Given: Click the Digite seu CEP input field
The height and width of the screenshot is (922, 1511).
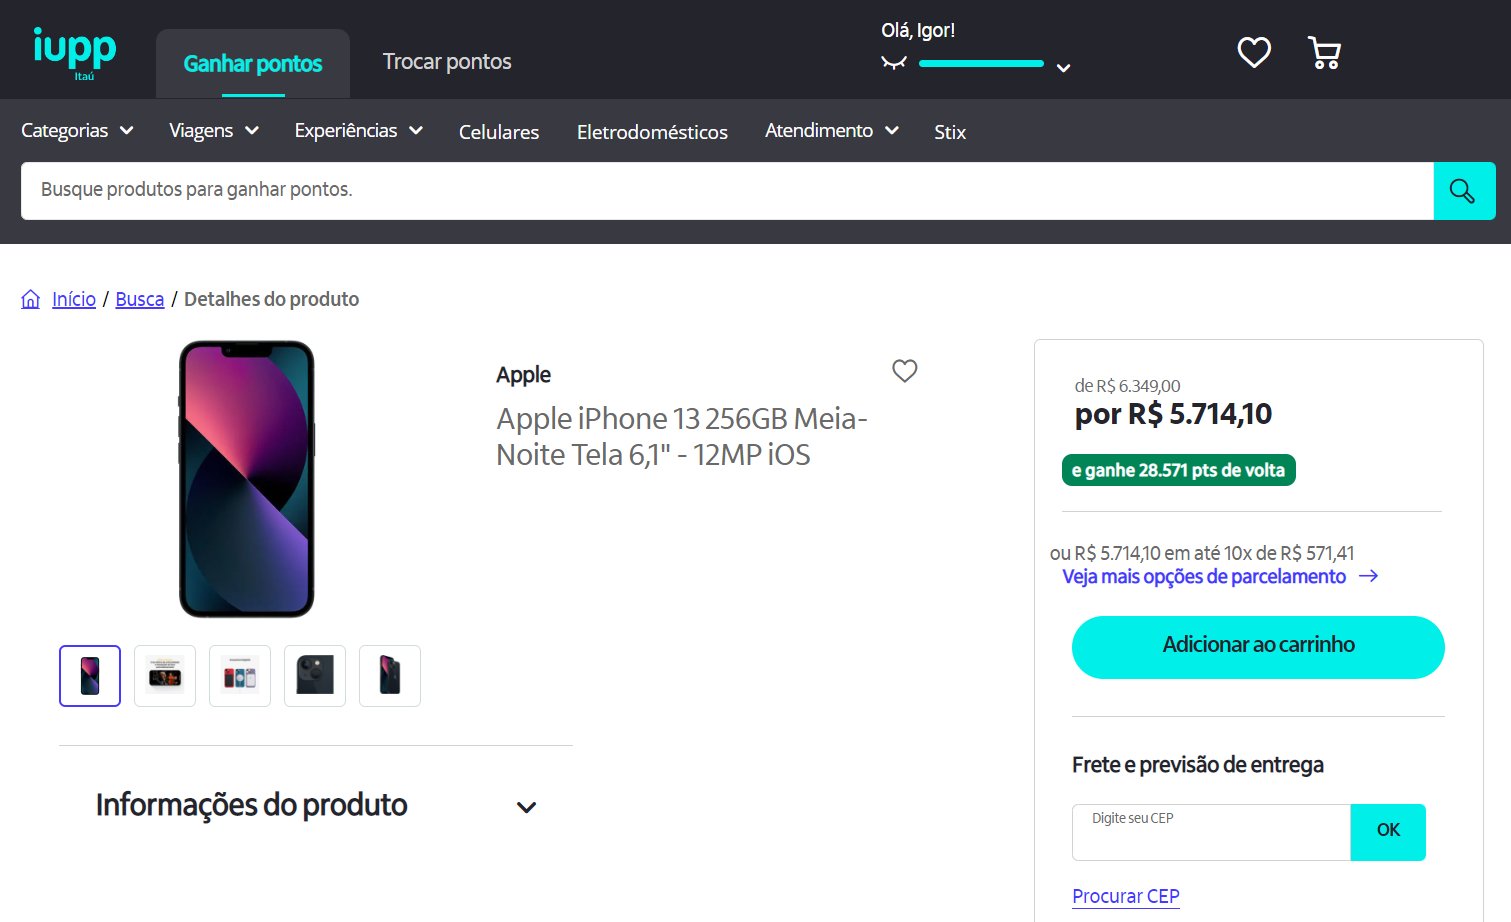Looking at the screenshot, I should (x=1211, y=832).
